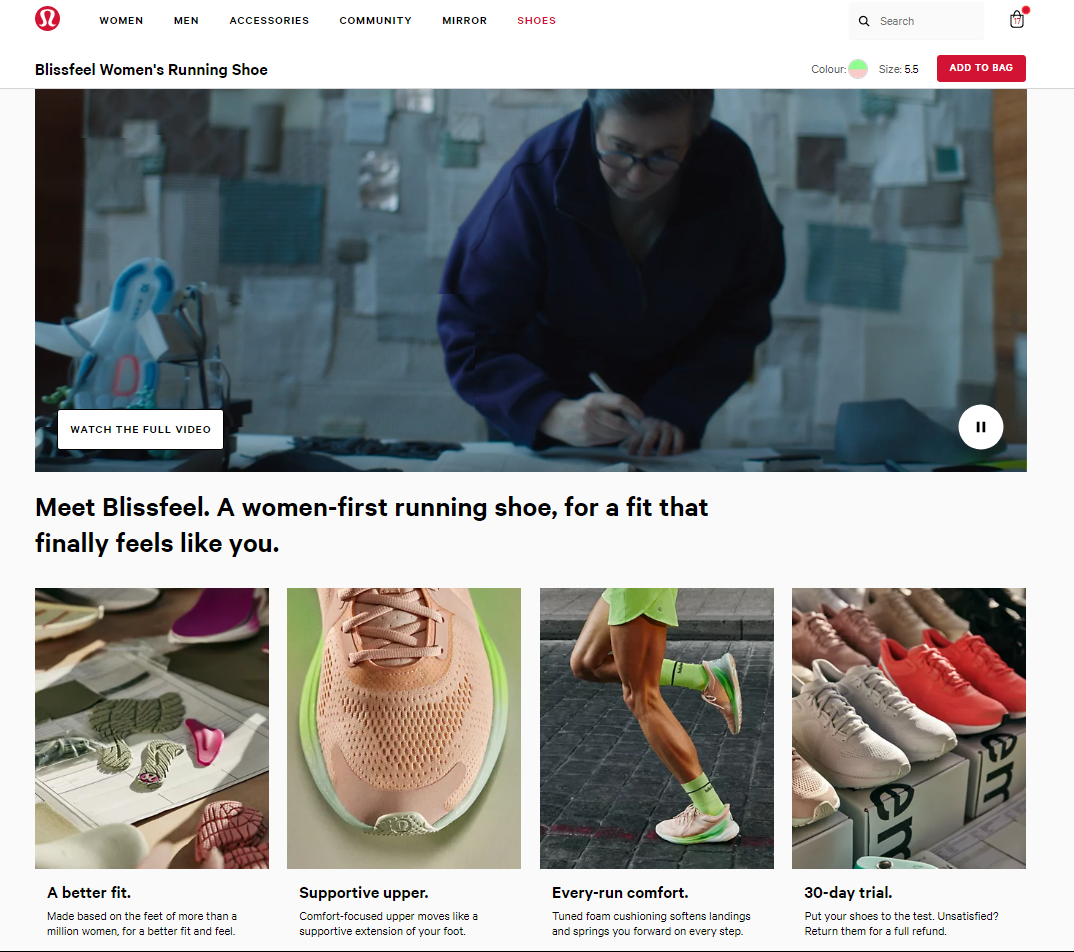This screenshot has height=952, width=1074.
Task: Click the shoe design sketches thumbnail
Action: pos(152,728)
